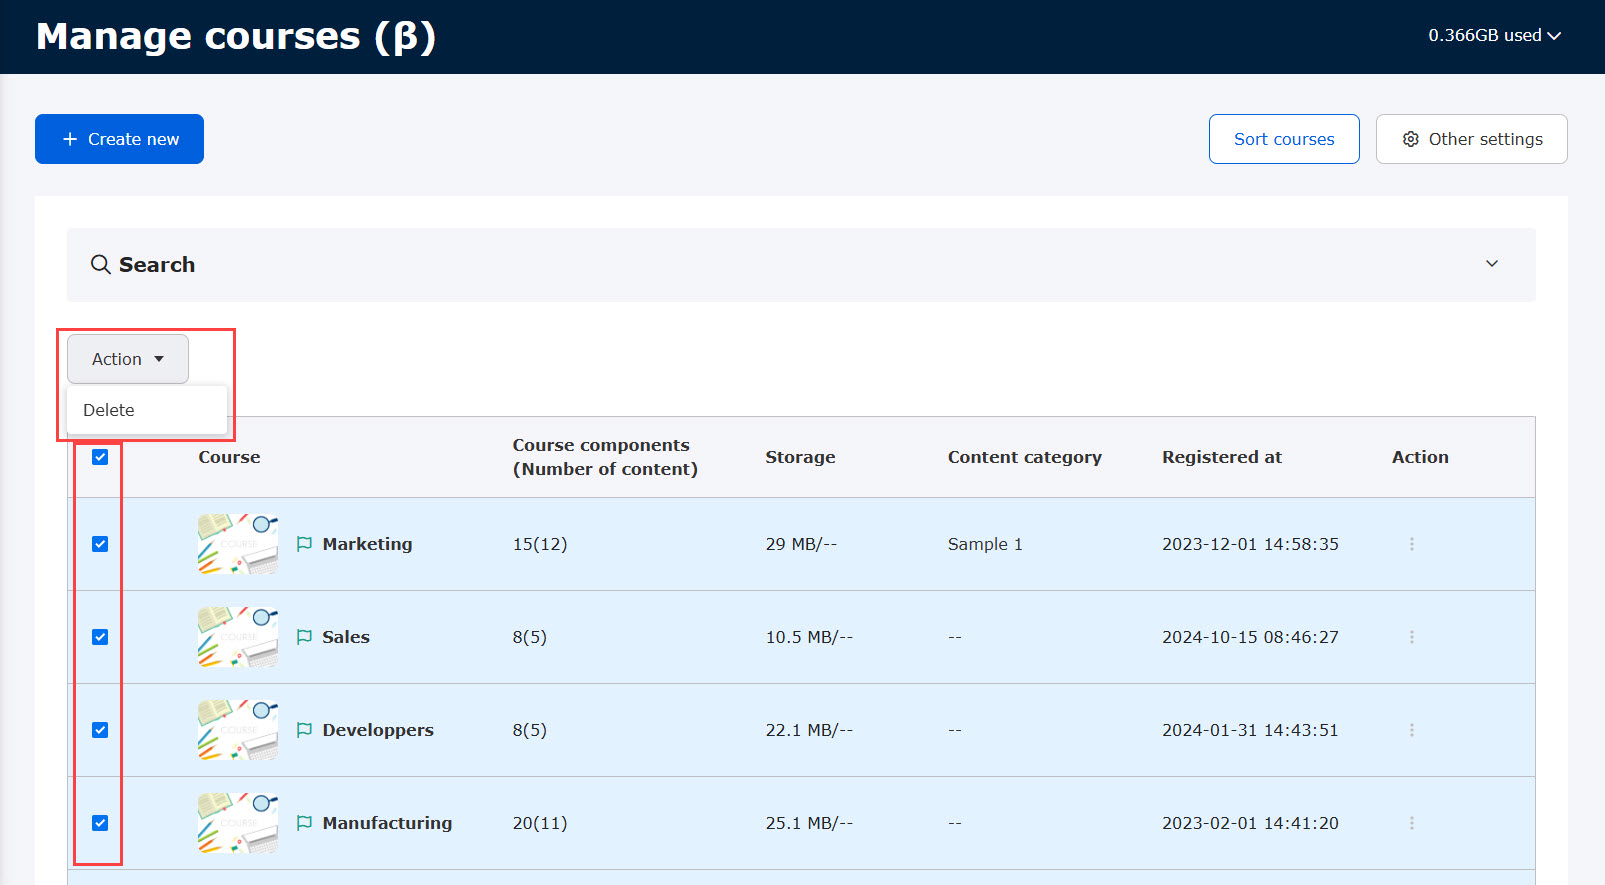Open the three-dot menu for Developpers
This screenshot has height=885, width=1605.
1411,730
